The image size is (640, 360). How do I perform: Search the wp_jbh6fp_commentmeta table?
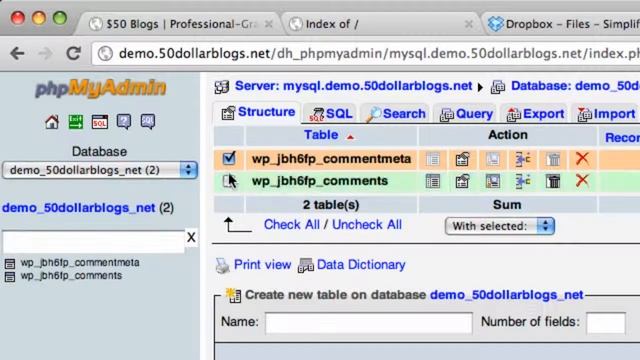click(493, 159)
